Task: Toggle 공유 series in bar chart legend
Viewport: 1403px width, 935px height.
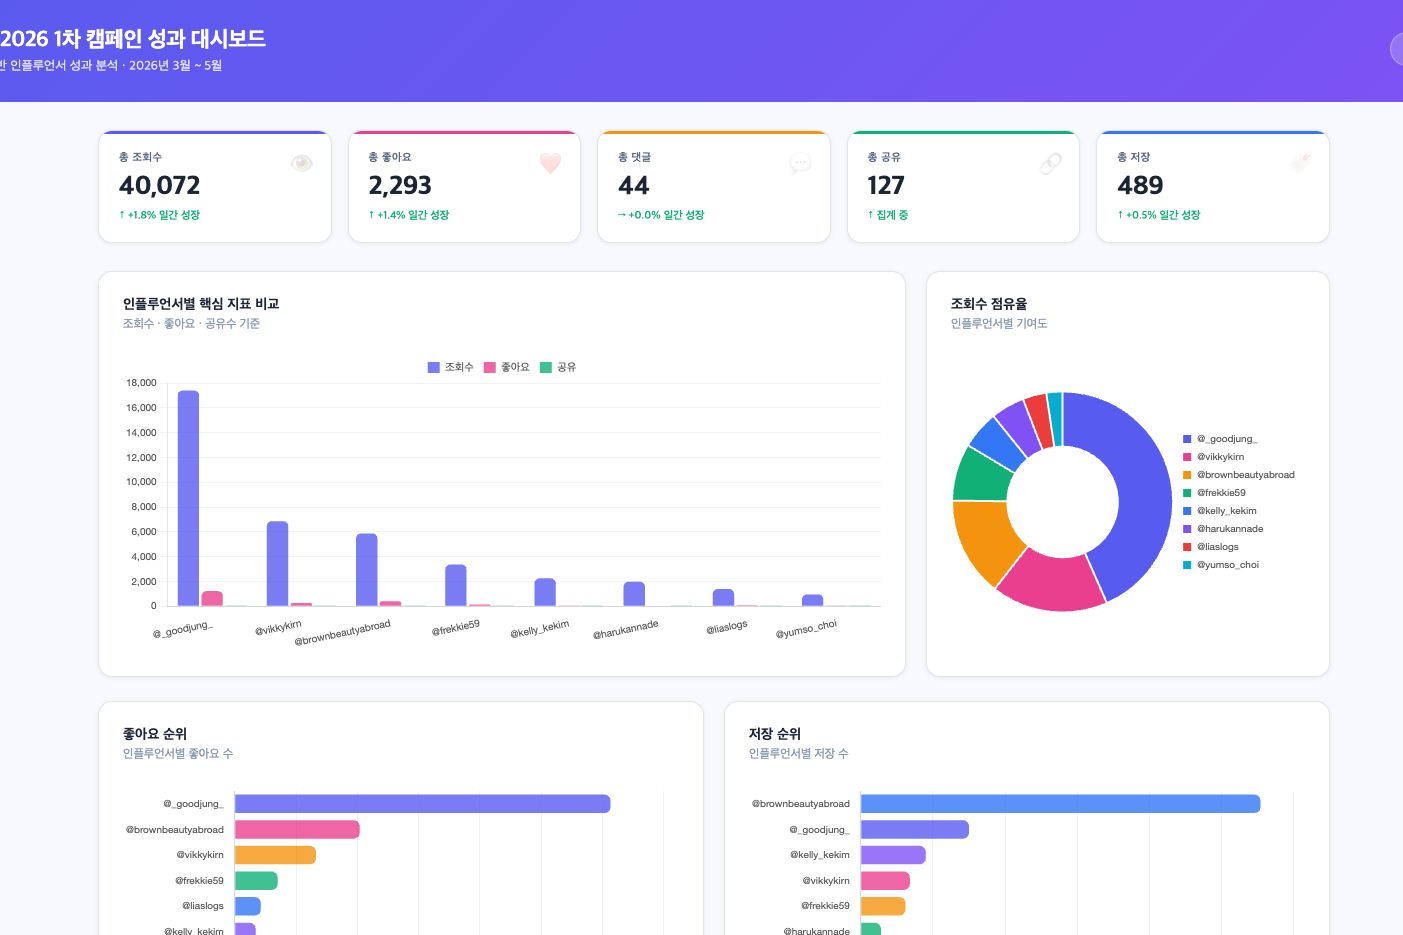Action: (558, 367)
